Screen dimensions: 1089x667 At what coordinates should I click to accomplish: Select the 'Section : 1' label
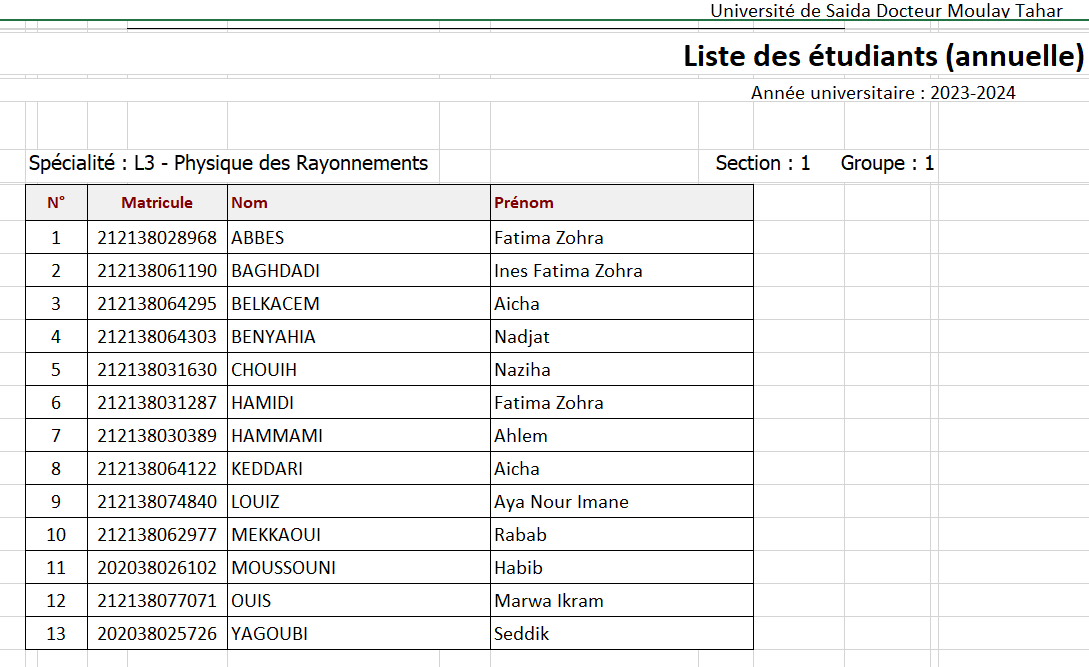tap(763, 163)
